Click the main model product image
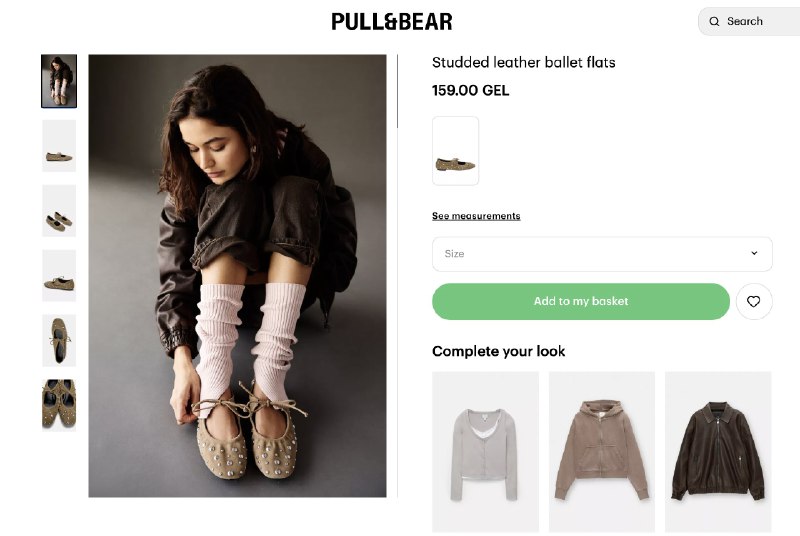800x536 pixels. coord(237,276)
